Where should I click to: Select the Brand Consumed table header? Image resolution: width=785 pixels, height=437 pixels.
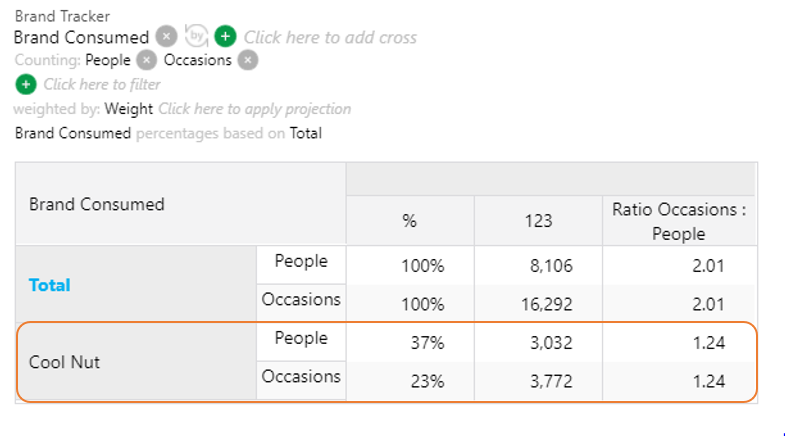coord(97,204)
